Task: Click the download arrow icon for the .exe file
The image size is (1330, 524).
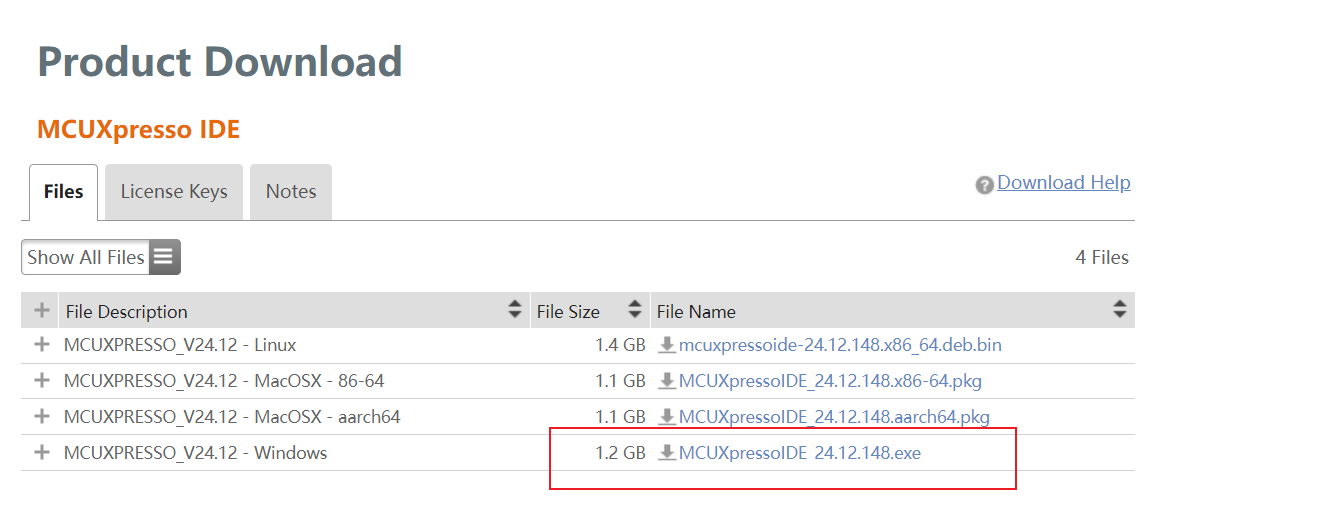Action: (x=667, y=453)
